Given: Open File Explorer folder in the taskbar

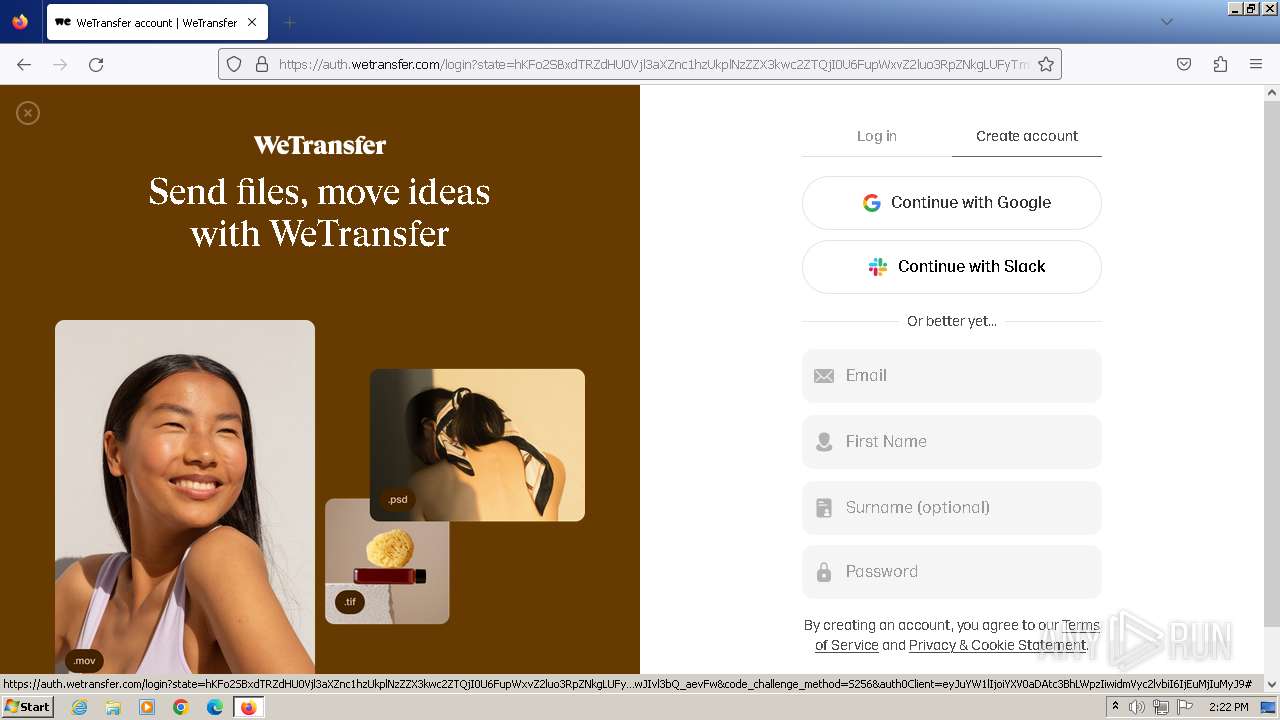Looking at the screenshot, I should click(113, 707).
